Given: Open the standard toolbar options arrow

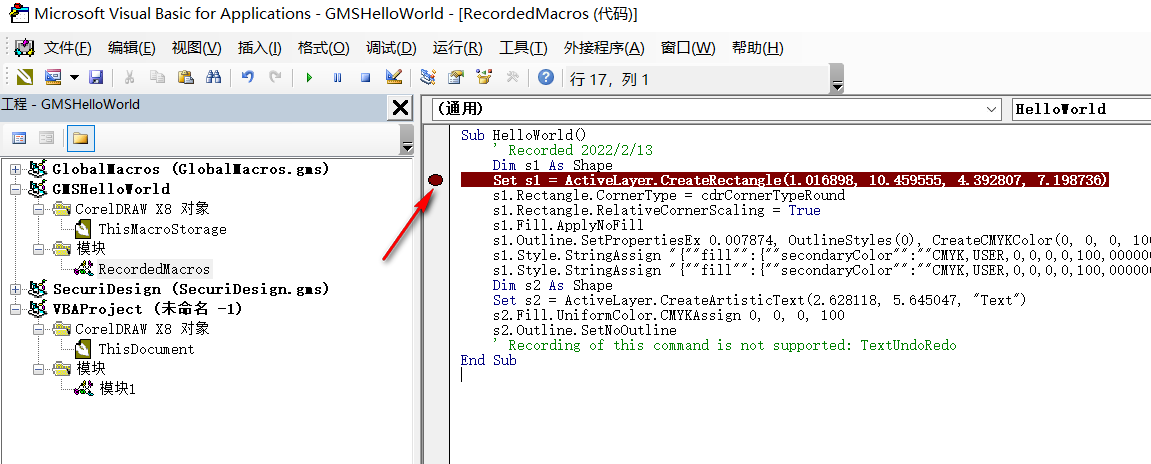Looking at the screenshot, I should coord(837,79).
